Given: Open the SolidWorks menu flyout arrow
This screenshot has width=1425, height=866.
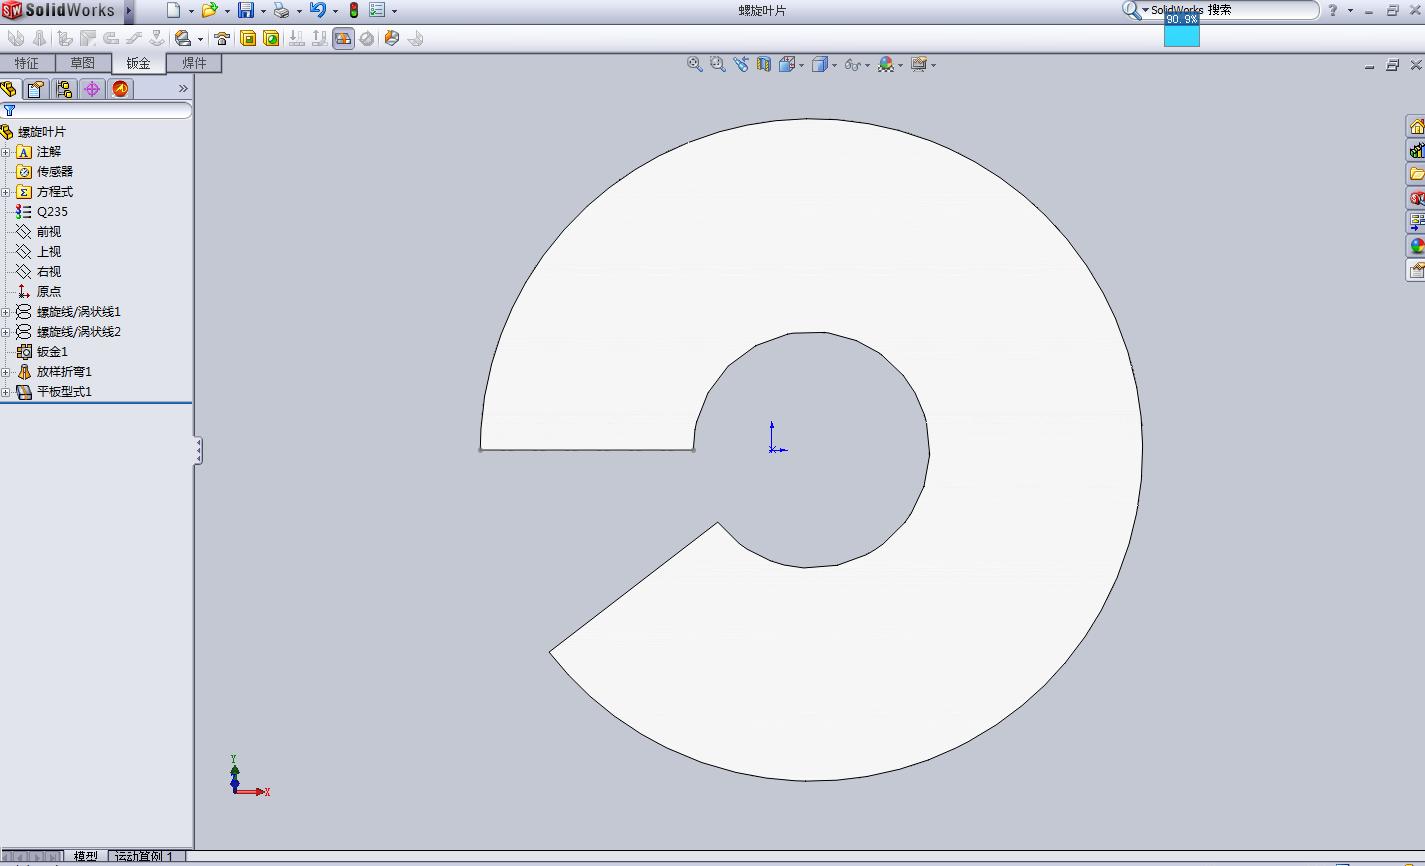Looking at the screenshot, I should [x=129, y=11].
